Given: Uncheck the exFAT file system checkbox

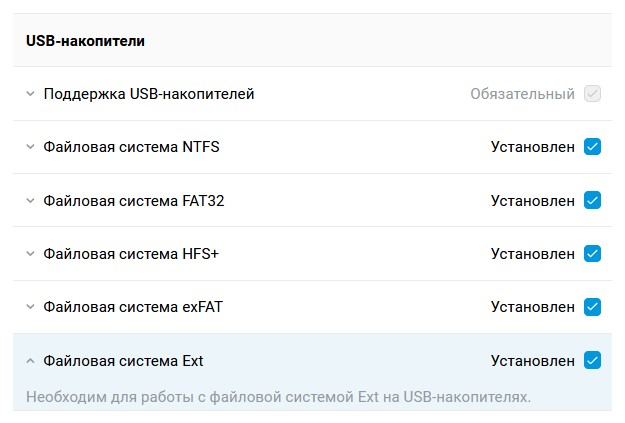Looking at the screenshot, I should (592, 306).
